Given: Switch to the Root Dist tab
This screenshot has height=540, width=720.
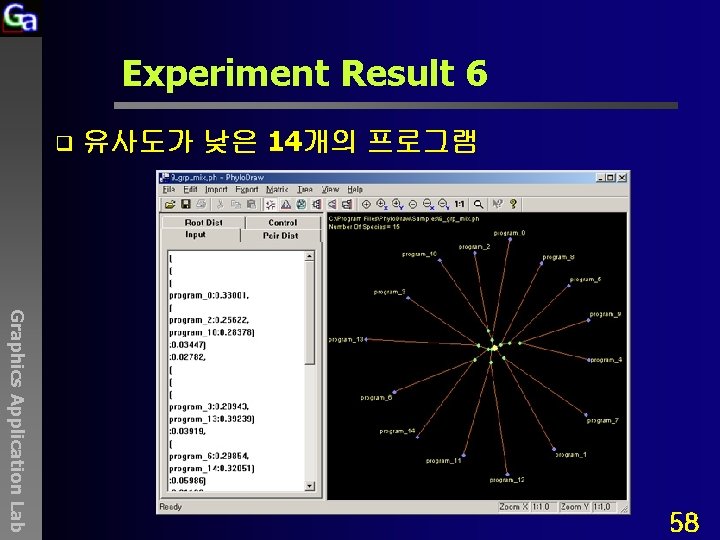Looking at the screenshot, I should coord(203,222).
